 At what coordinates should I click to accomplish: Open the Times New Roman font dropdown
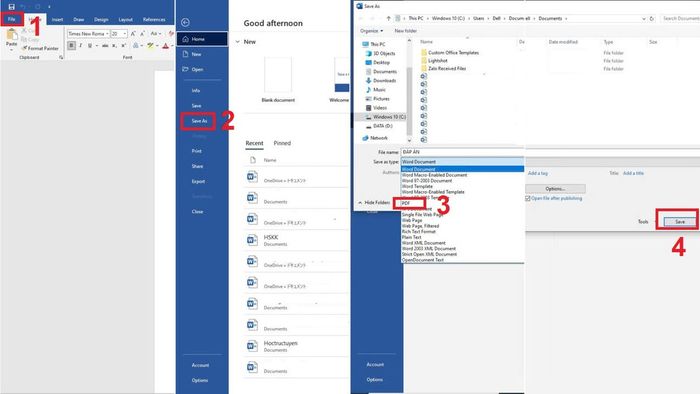107,33
